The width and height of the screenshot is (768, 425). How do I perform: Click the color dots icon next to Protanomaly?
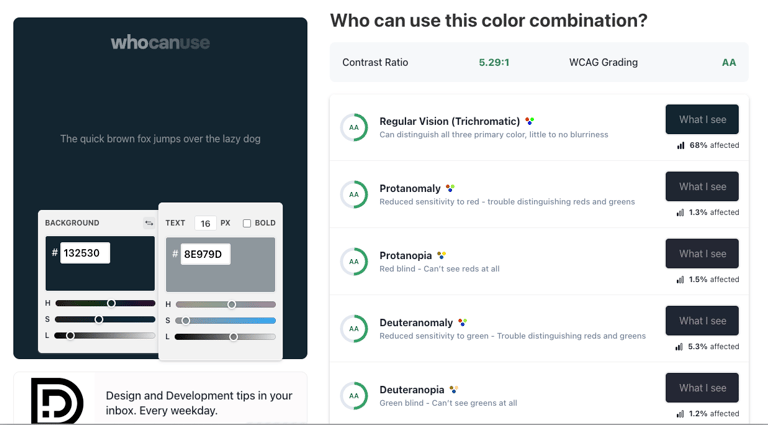[450, 188]
